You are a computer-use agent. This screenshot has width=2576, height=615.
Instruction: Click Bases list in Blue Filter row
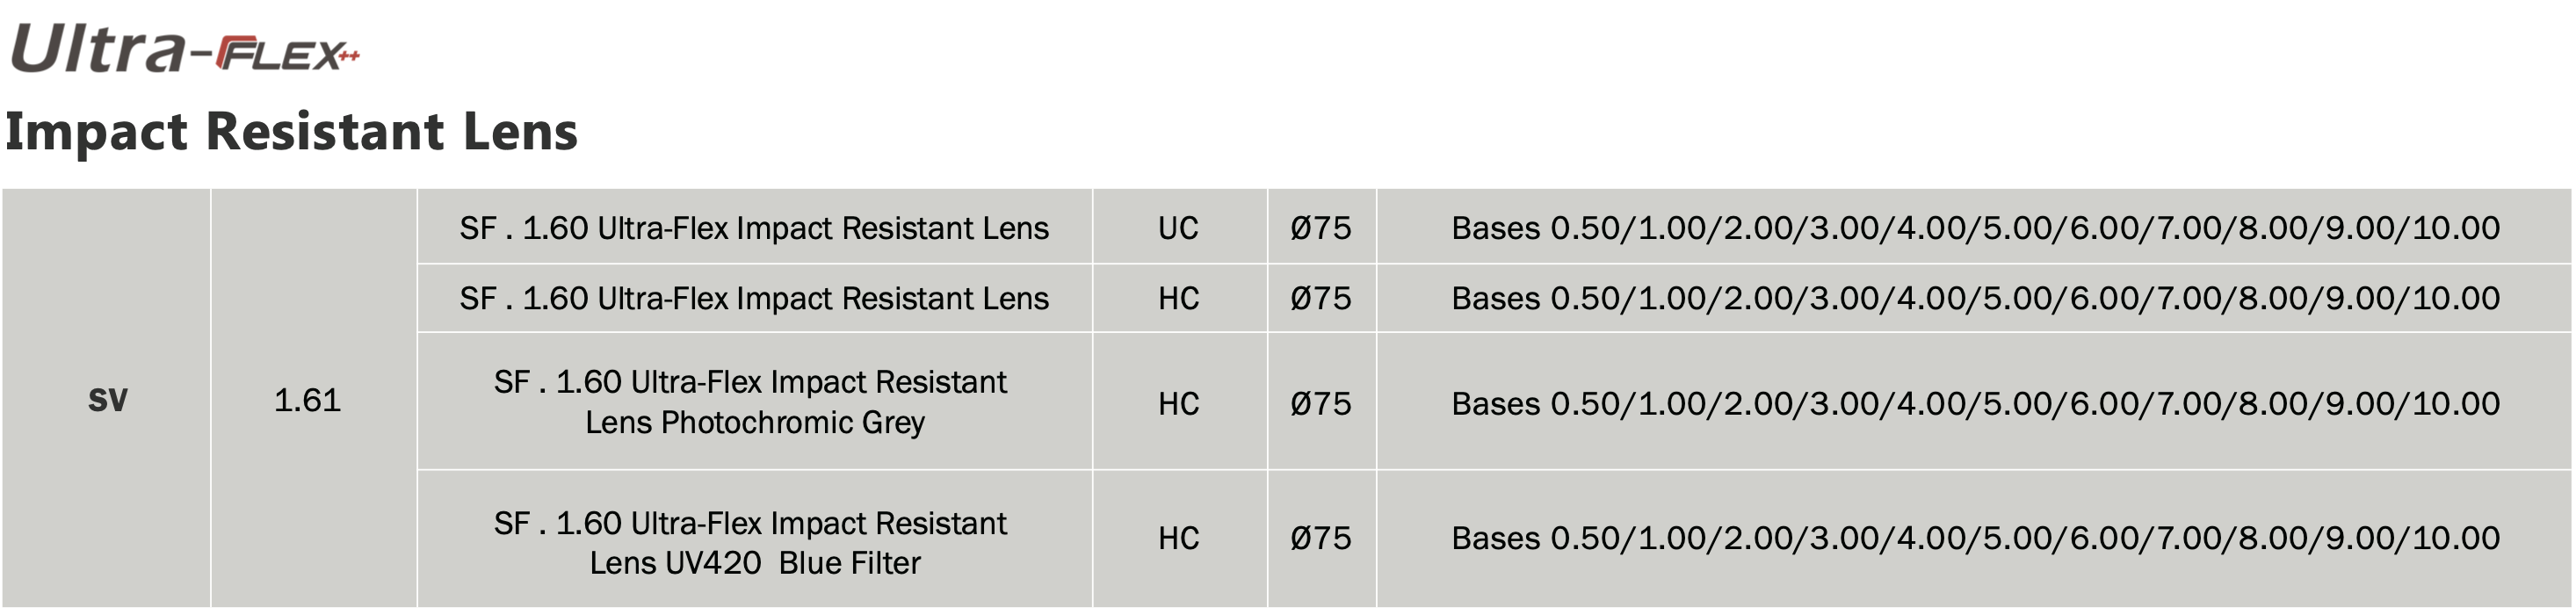coord(1975,538)
